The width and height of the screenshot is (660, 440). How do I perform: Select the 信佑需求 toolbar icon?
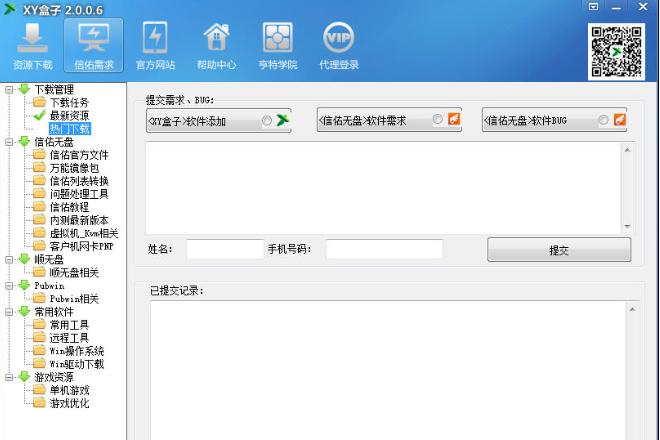click(x=93, y=46)
